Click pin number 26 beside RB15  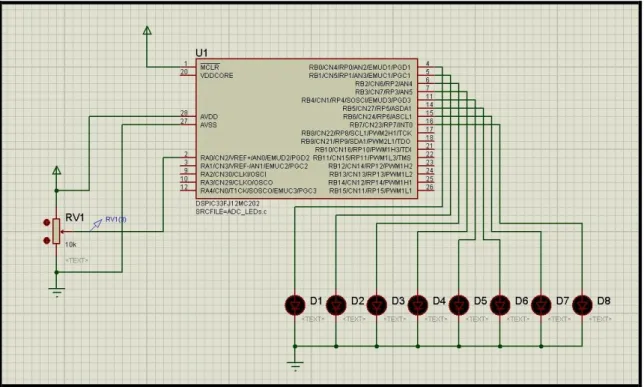click(x=430, y=187)
